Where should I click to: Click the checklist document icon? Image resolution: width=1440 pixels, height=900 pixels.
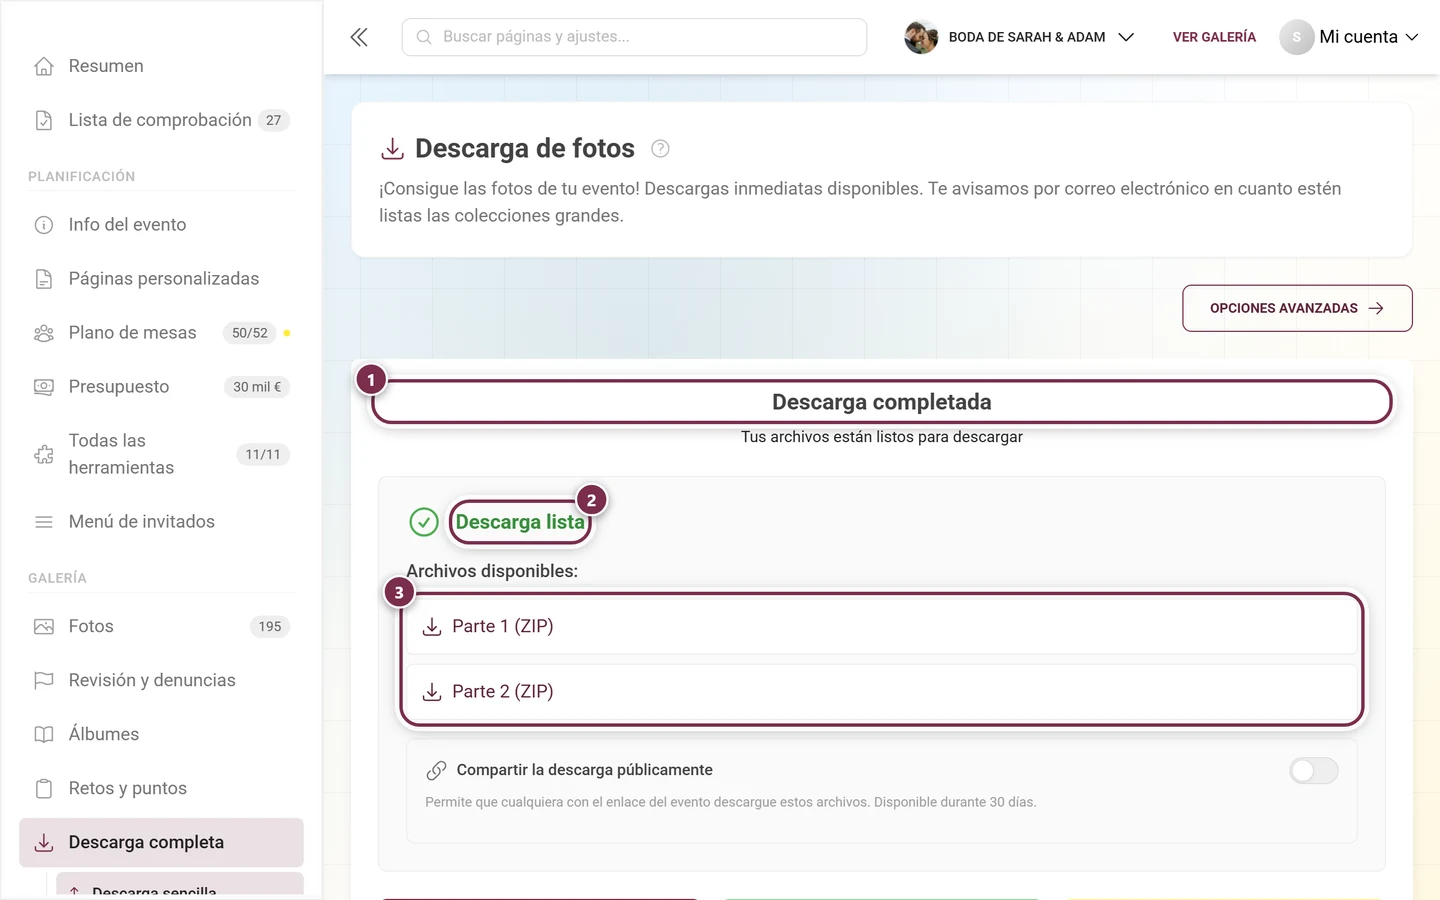[x=44, y=120]
